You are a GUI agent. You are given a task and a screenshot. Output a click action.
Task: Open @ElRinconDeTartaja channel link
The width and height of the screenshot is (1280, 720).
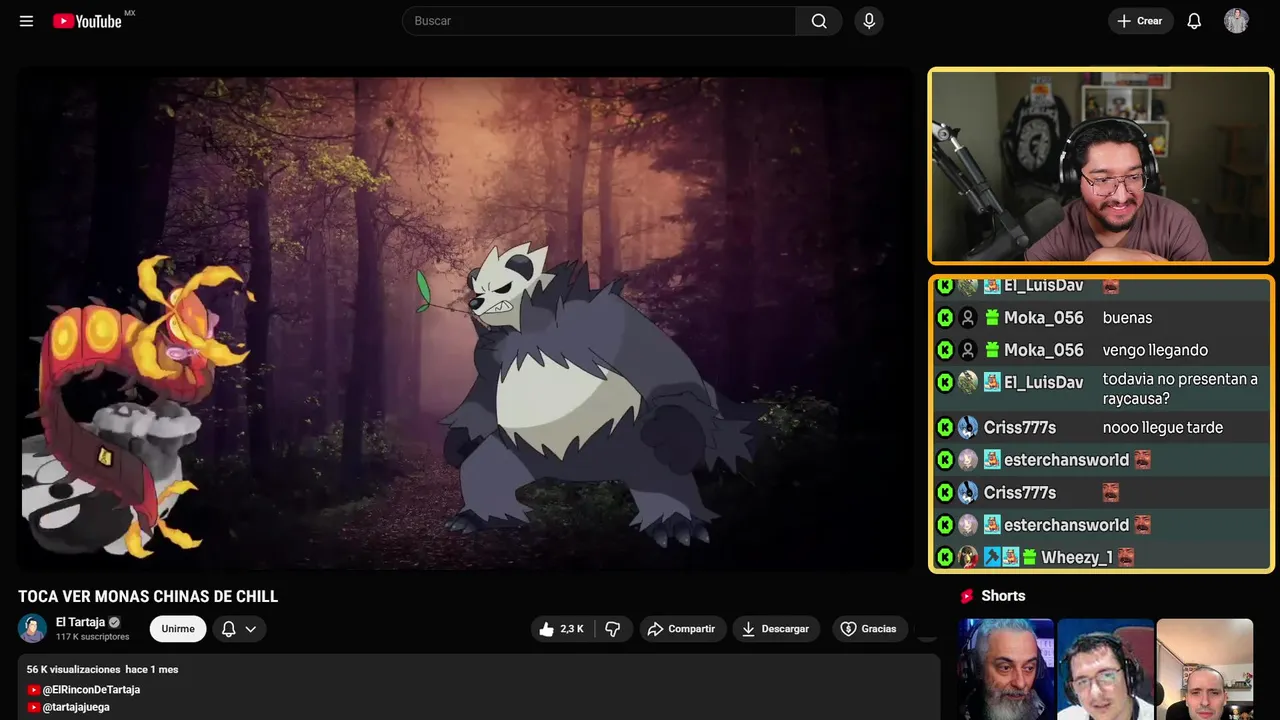(90, 690)
